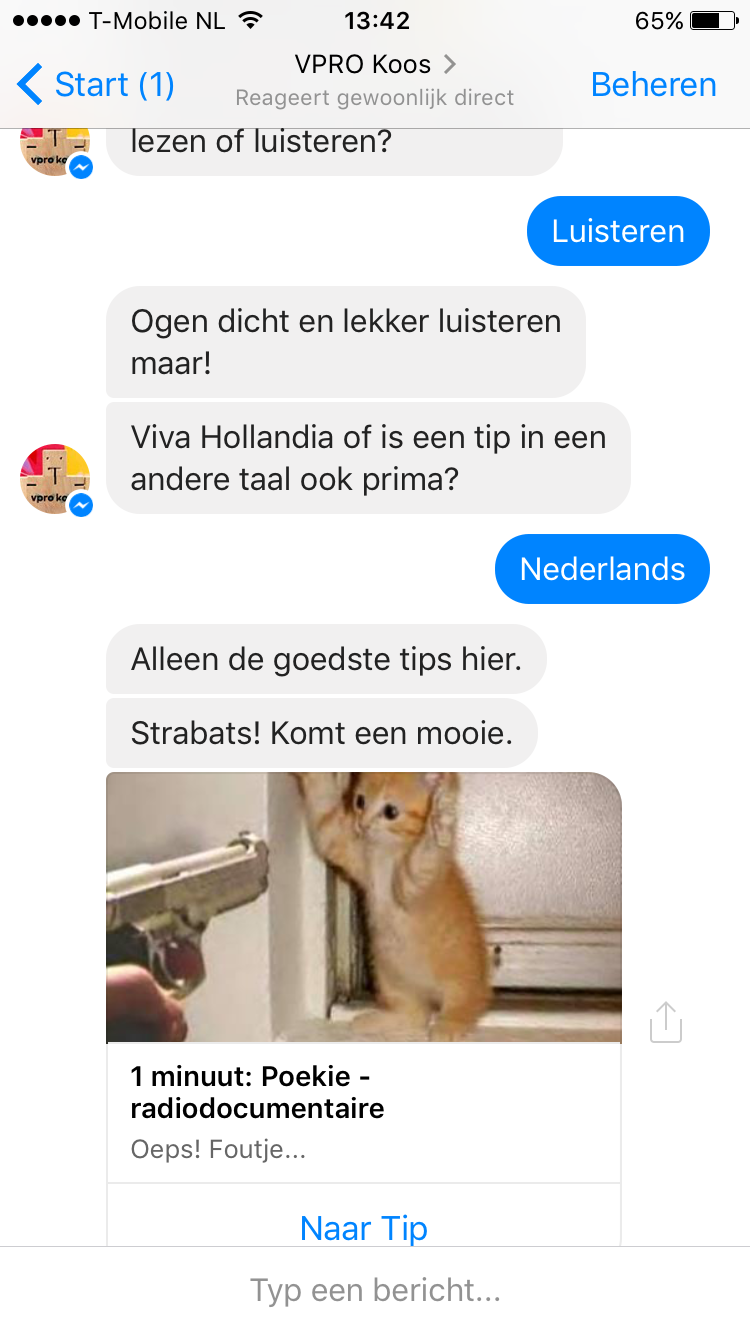Tap the 'Alleen de goedste tips hier.' message
This screenshot has height=1334, width=750.
326,659
